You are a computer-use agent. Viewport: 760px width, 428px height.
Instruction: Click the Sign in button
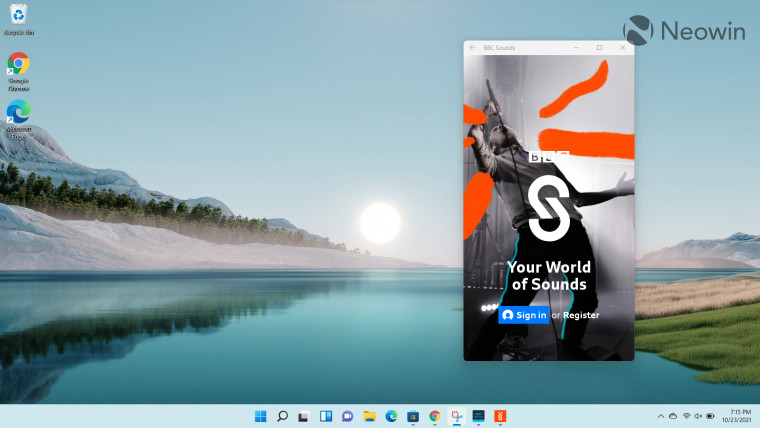[523, 315]
